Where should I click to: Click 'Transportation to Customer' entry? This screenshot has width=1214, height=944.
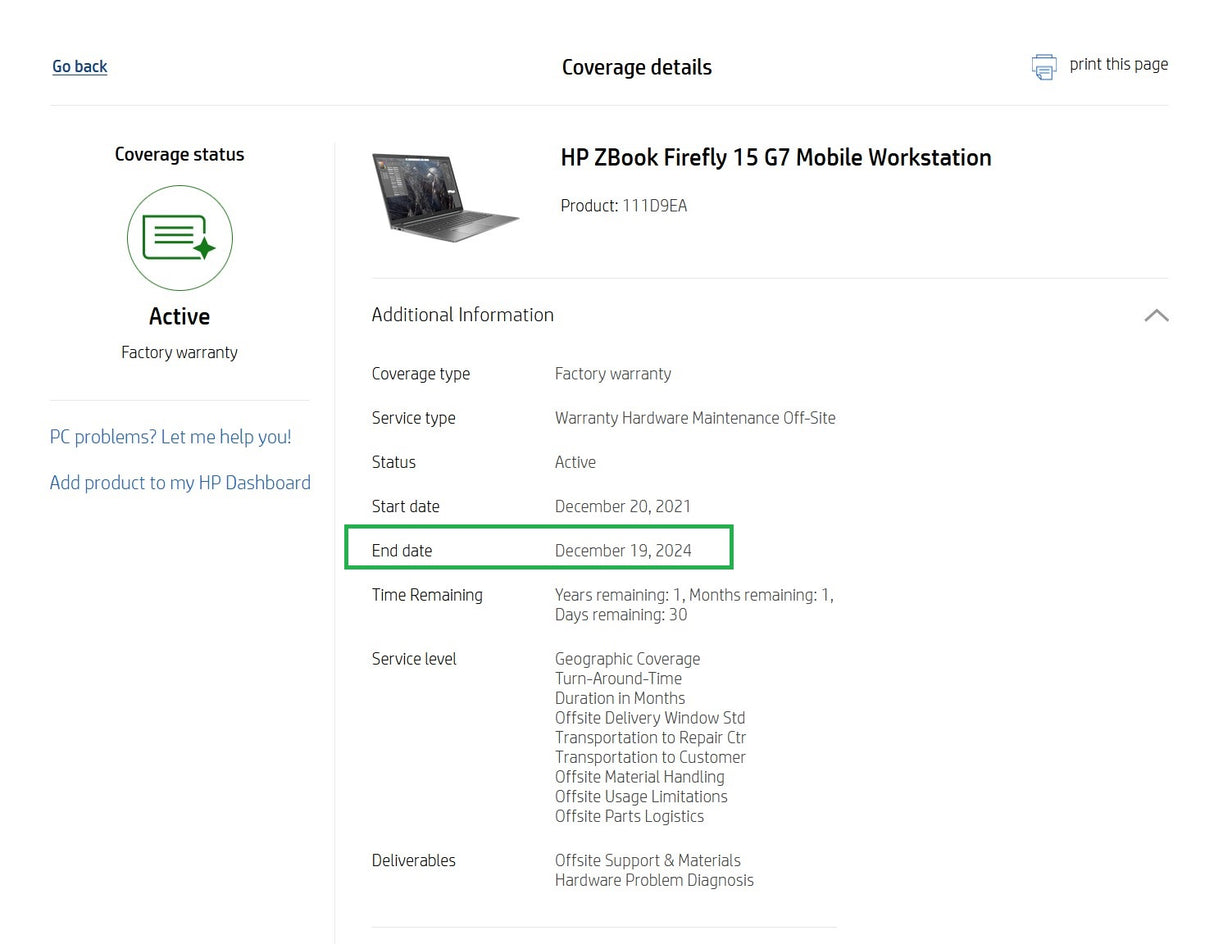[650, 757]
